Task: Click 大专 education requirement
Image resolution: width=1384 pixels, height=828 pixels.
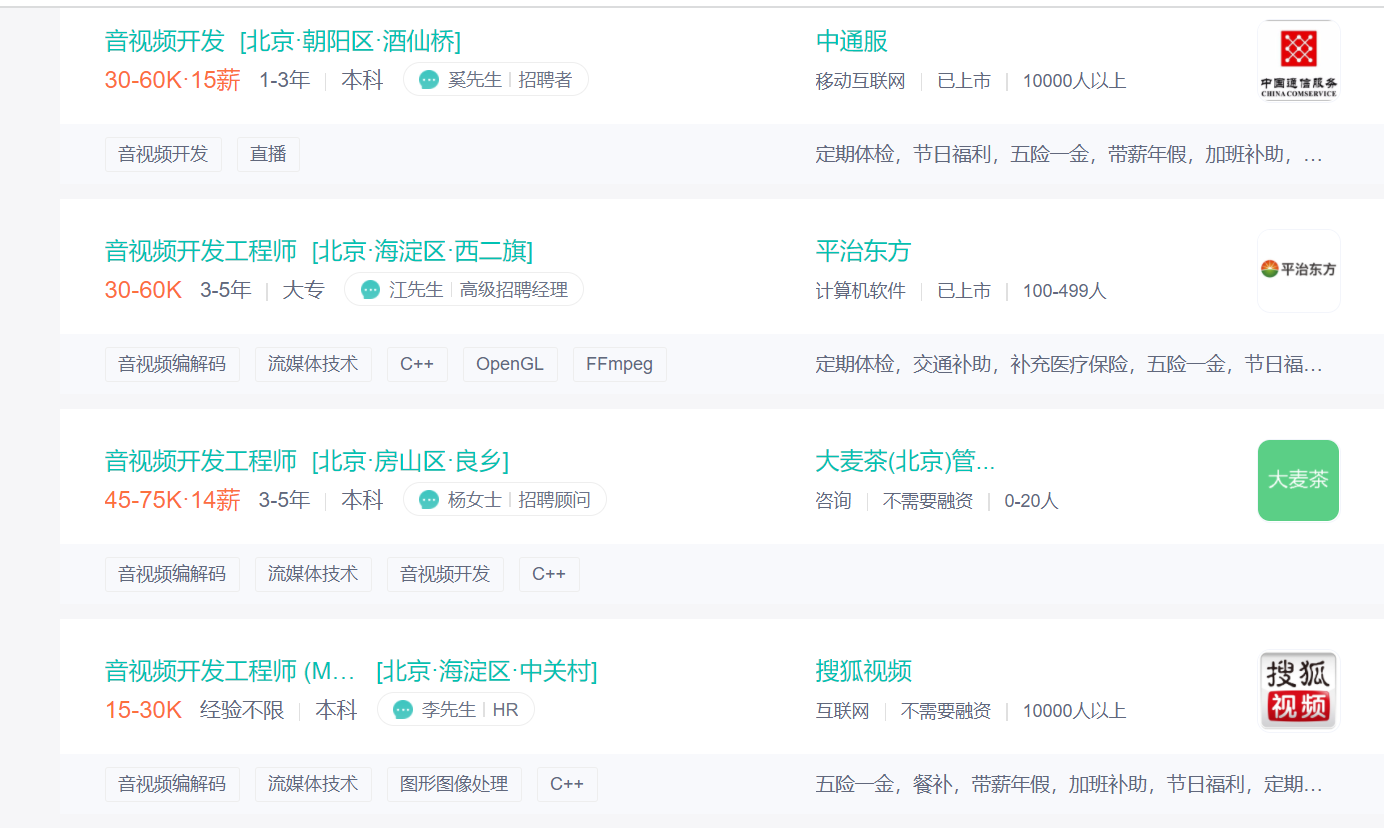Action: point(304,290)
